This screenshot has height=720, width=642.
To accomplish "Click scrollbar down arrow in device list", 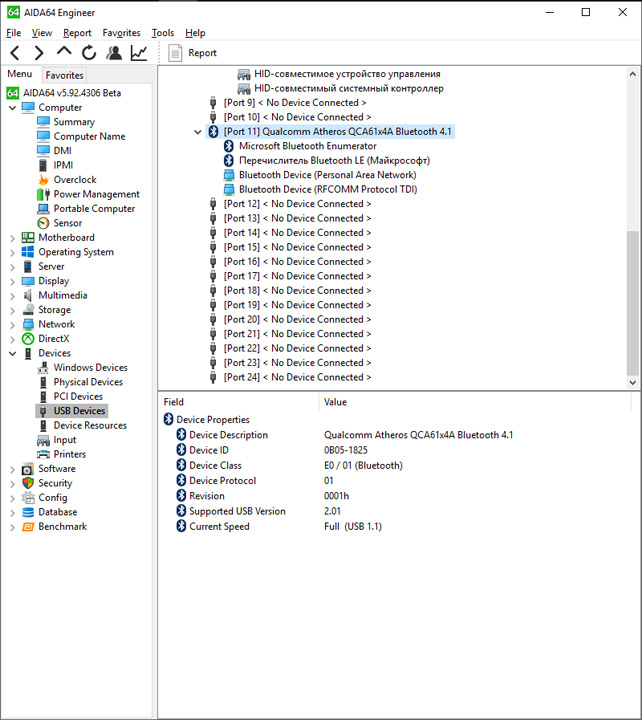I will 632,382.
